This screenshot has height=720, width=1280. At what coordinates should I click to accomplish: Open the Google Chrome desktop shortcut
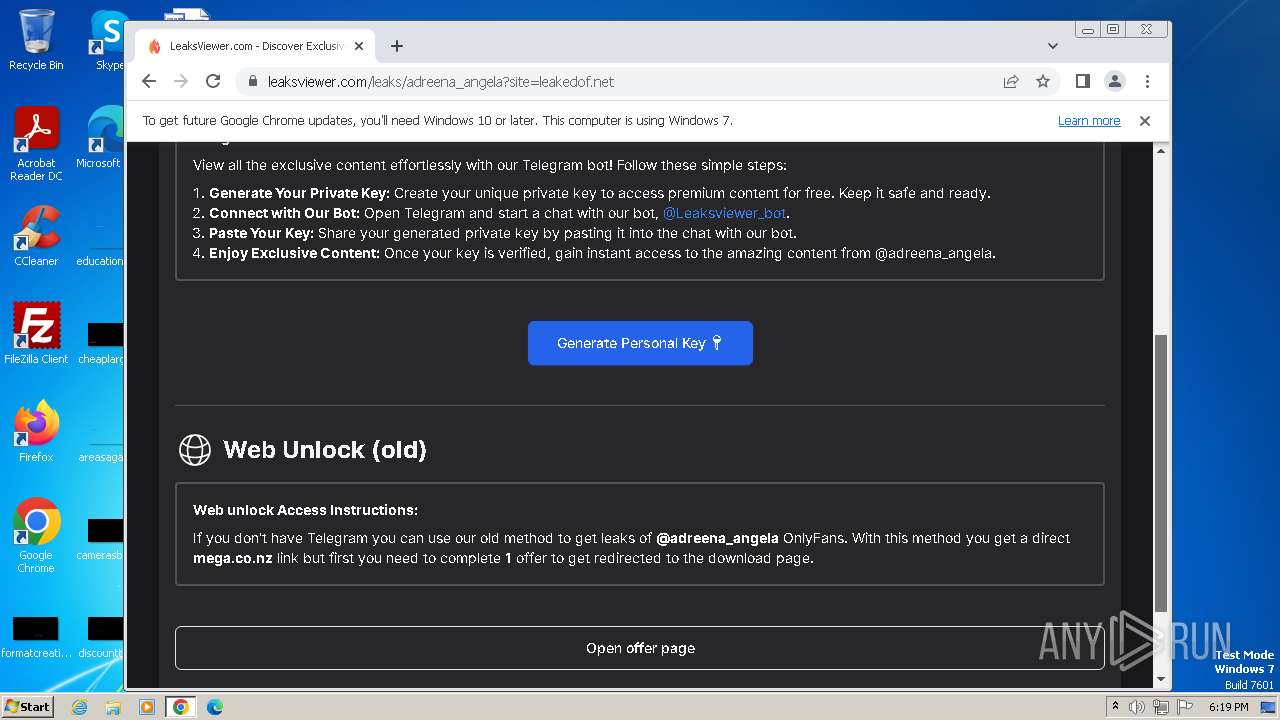click(x=36, y=536)
